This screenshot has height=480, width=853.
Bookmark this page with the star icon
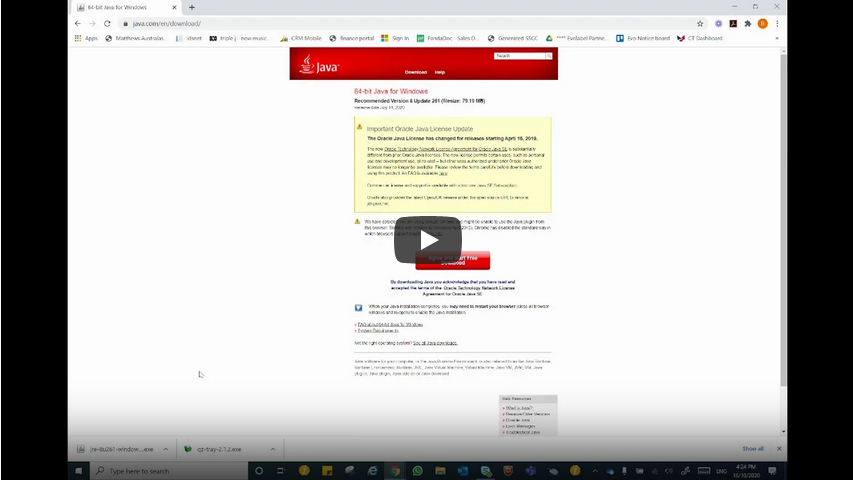coord(700,23)
